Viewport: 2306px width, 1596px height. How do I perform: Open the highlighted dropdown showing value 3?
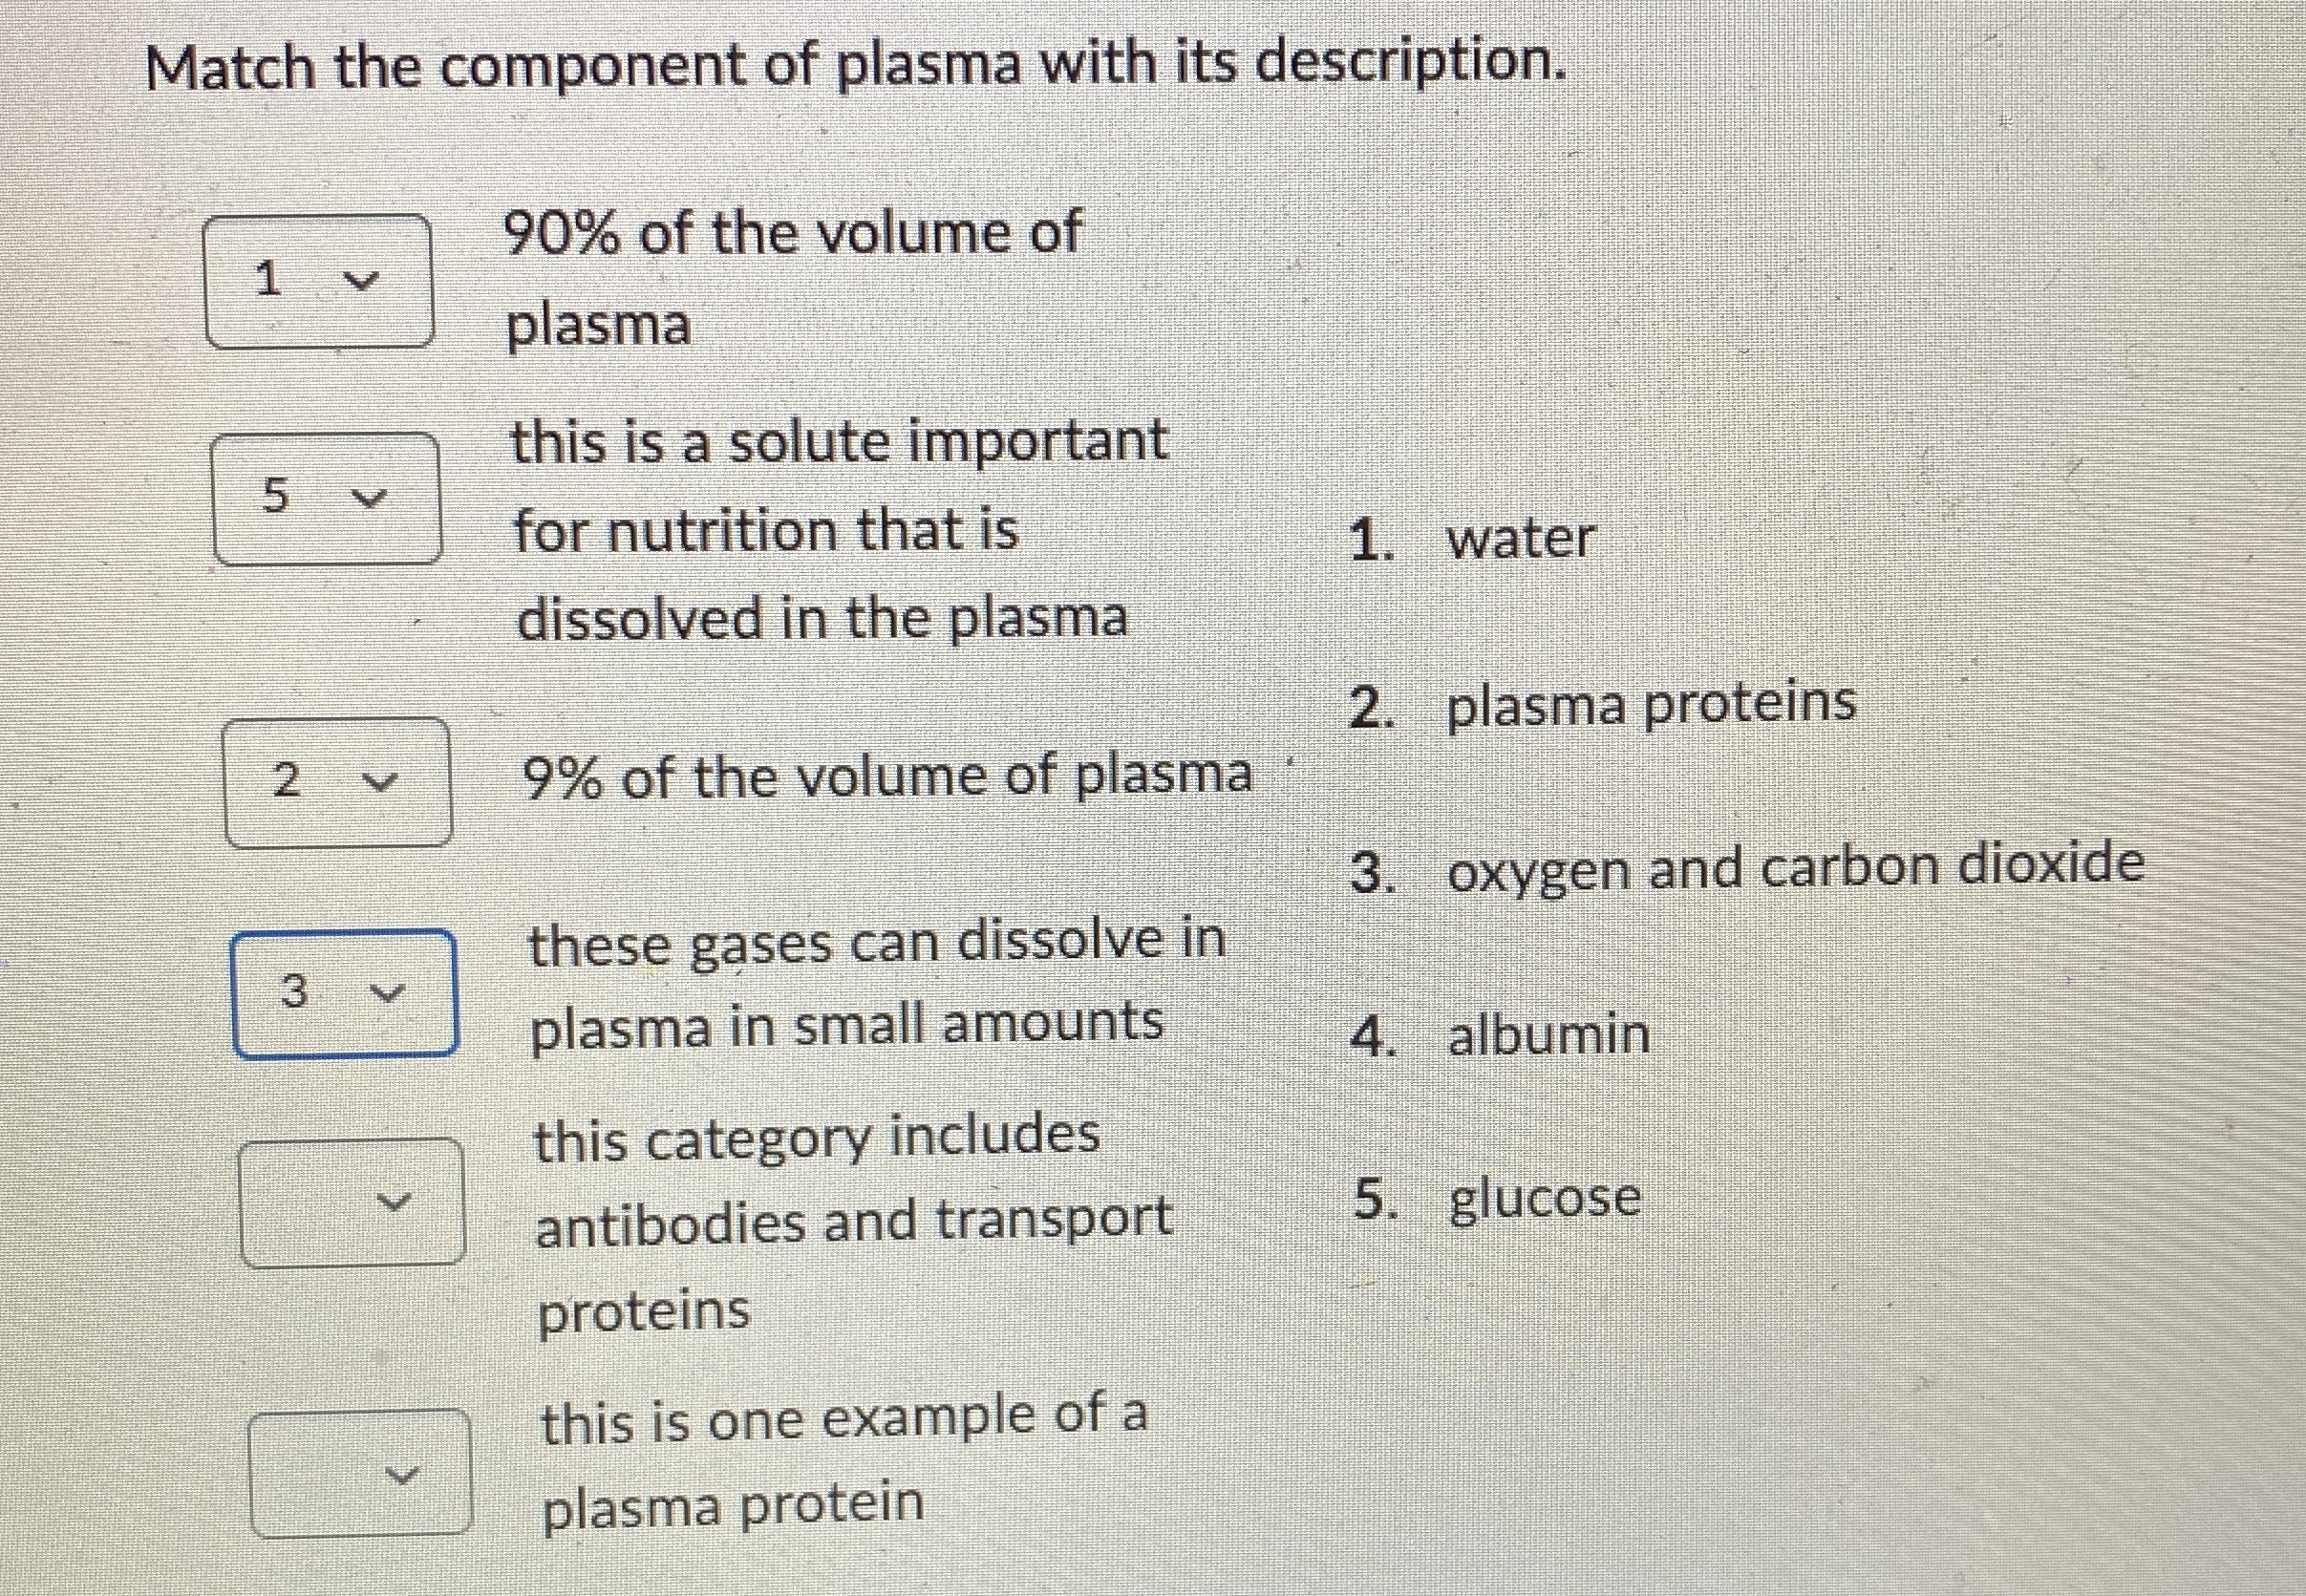[345, 995]
